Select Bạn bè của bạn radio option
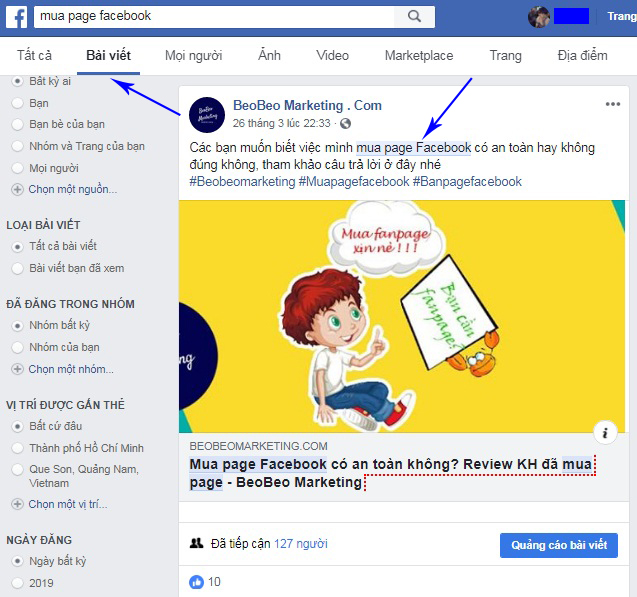This screenshot has width=637, height=597. point(17,124)
